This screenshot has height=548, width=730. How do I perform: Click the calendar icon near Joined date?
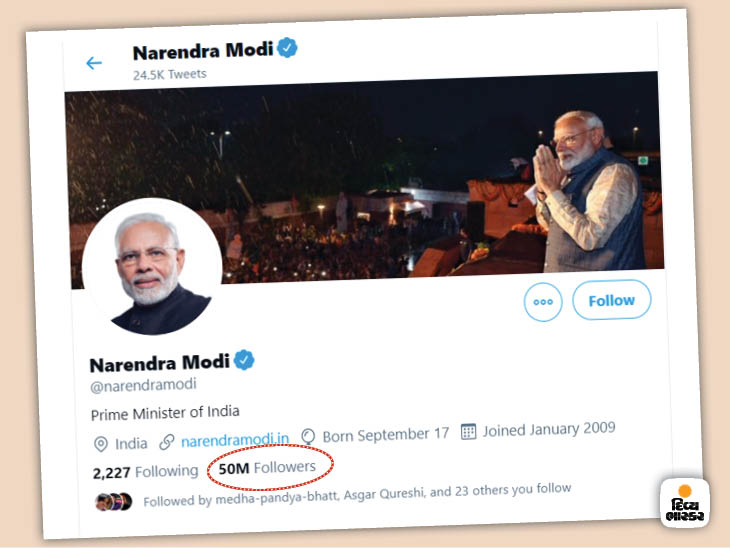pyautogui.click(x=468, y=432)
